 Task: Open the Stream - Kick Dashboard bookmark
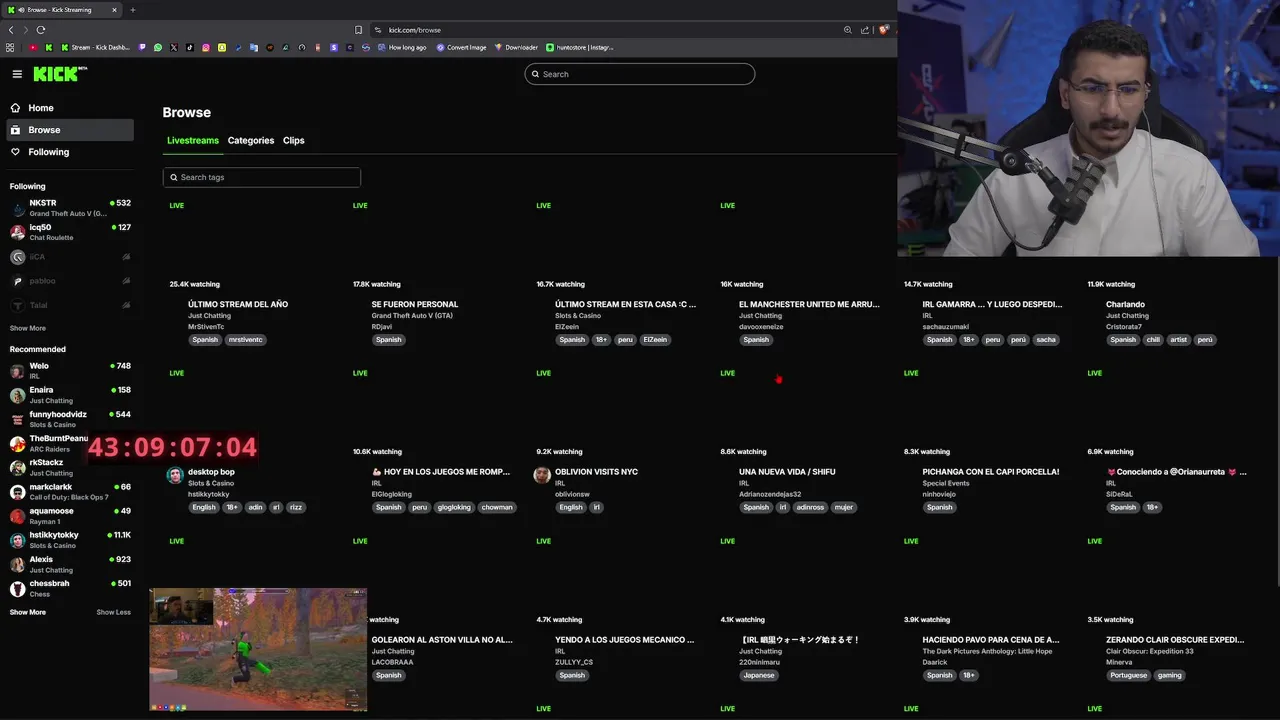pyautogui.click(x=96, y=47)
